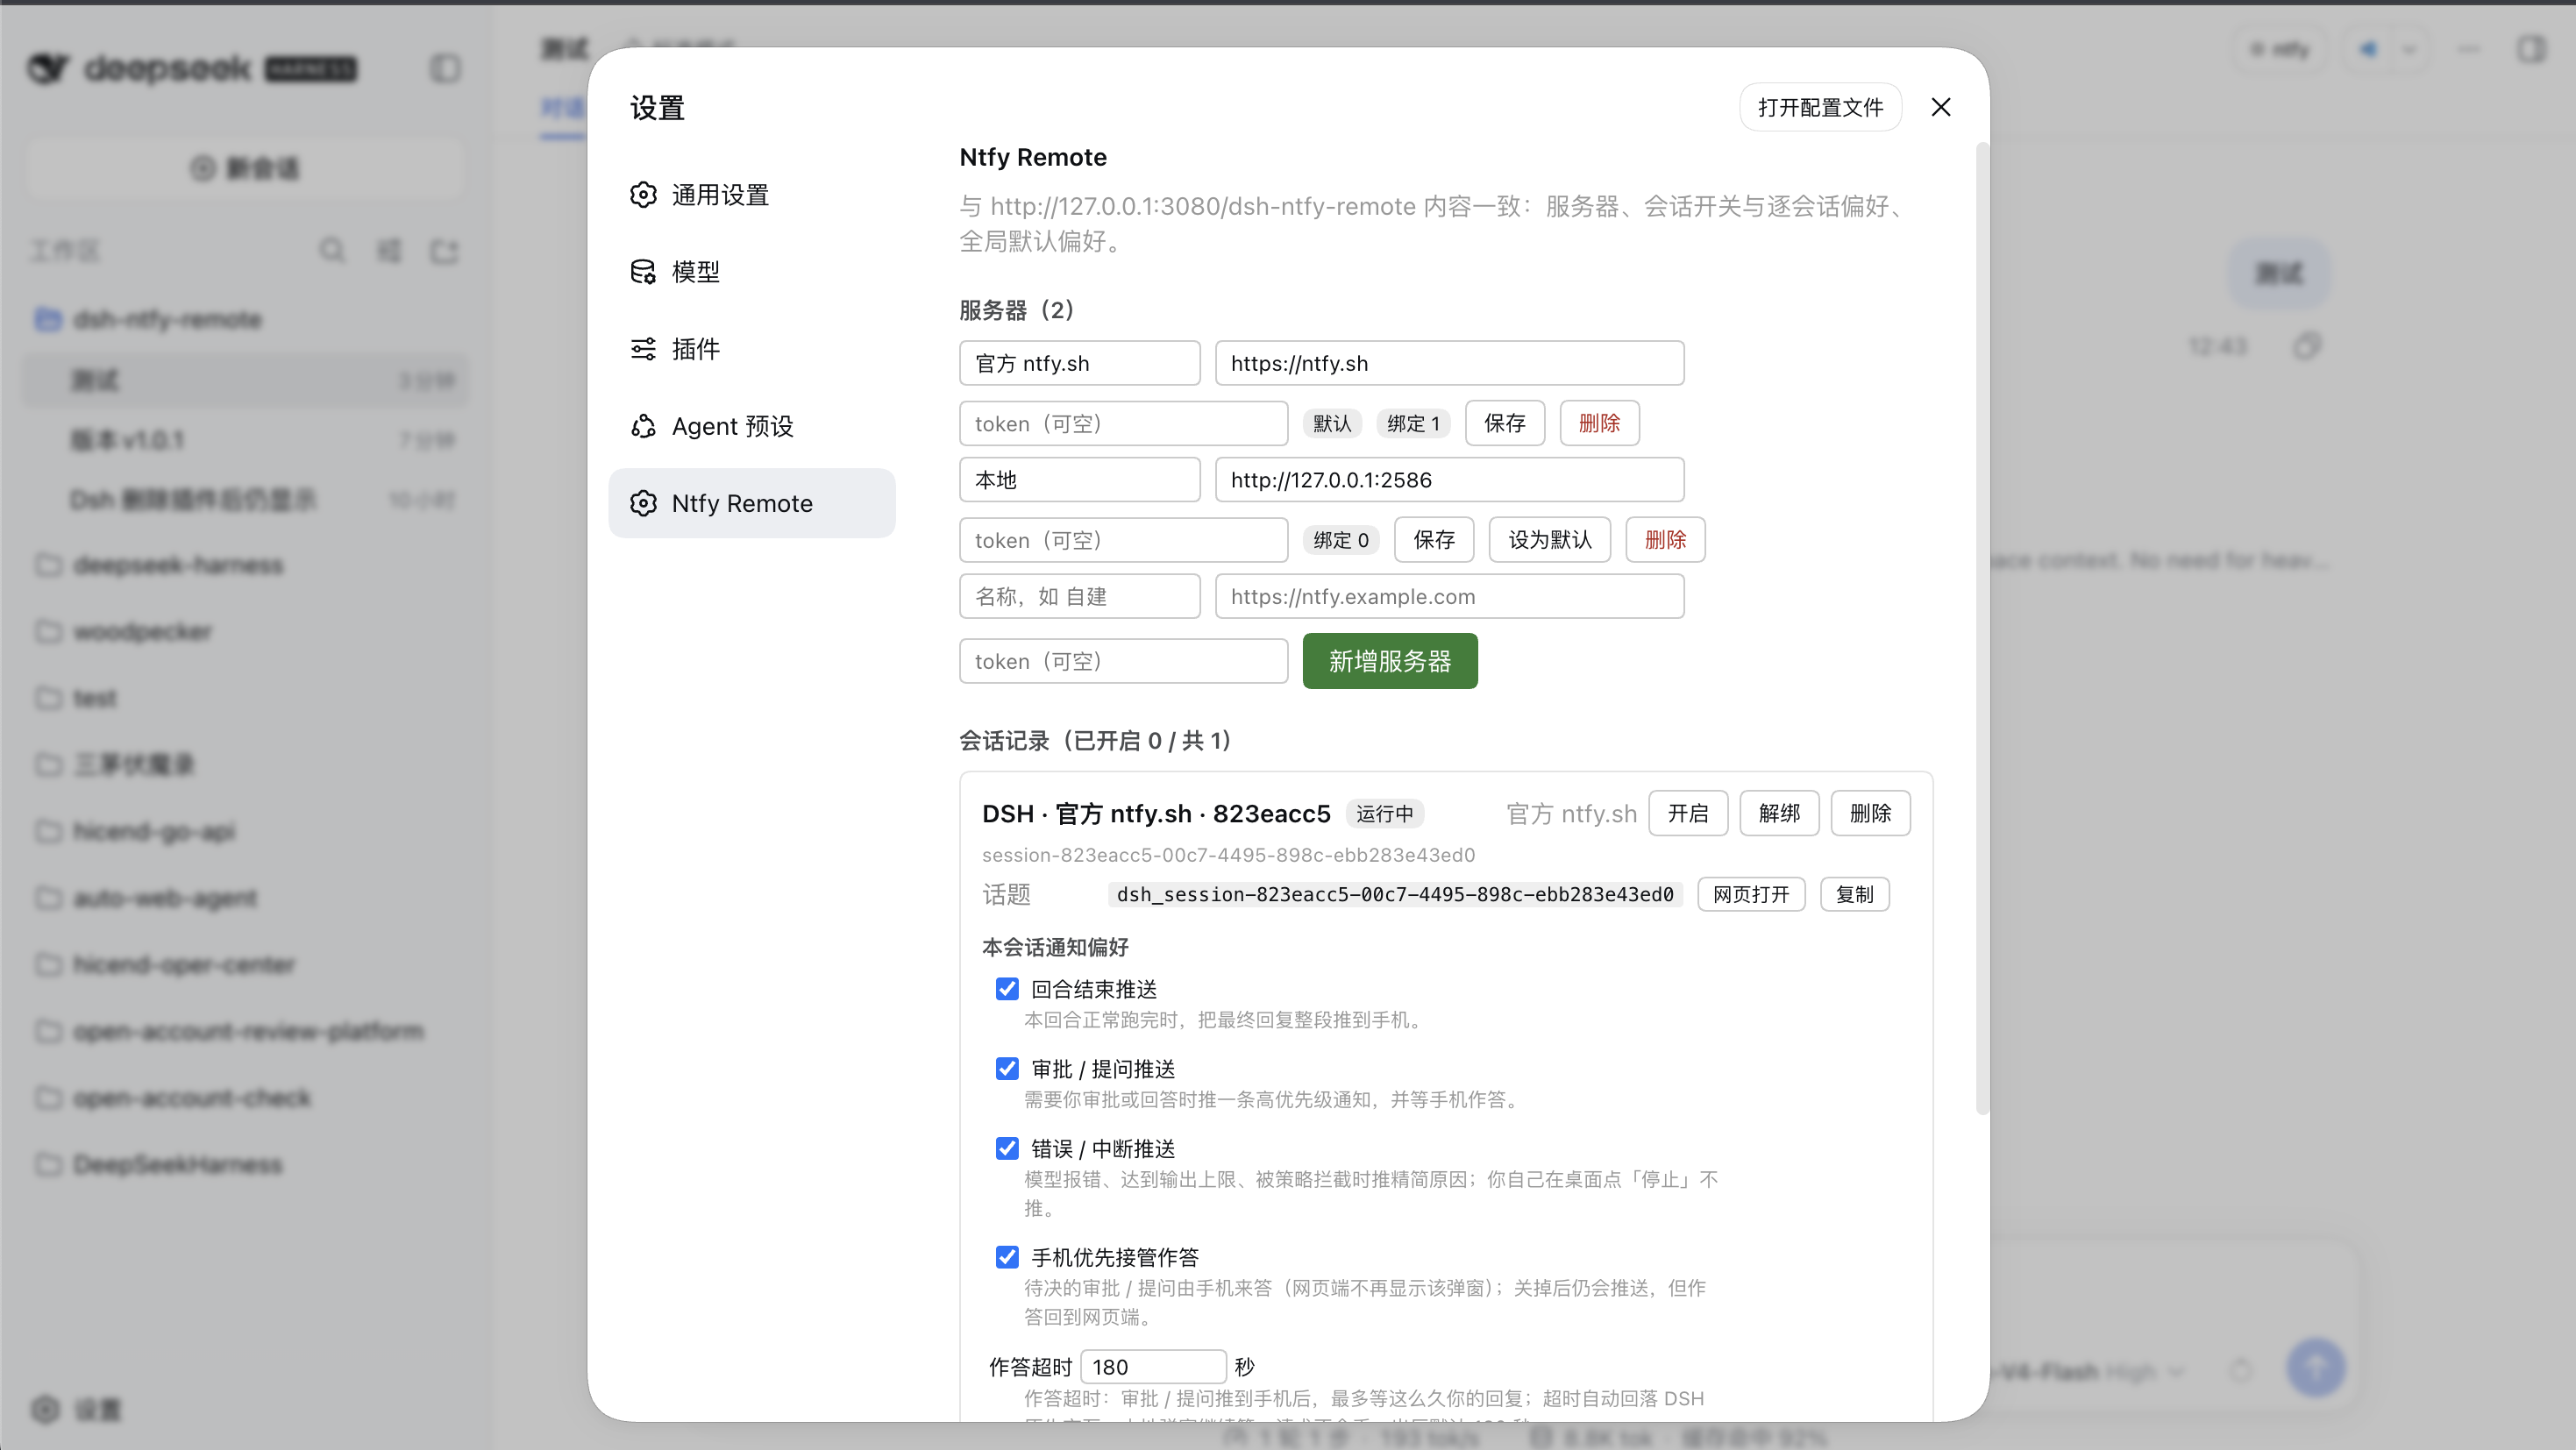Click the sidebar collapse icon beside the deepseek logo
This screenshot has width=2576, height=1450.
coord(446,68)
